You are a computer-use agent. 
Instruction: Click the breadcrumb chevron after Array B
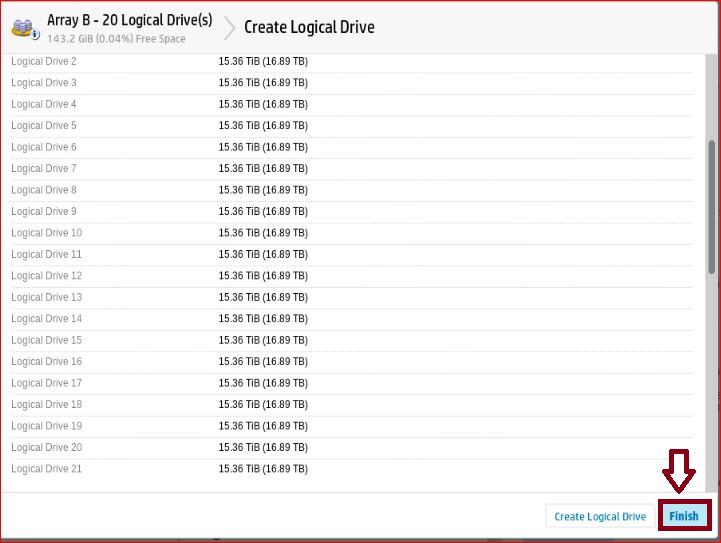pos(227,28)
